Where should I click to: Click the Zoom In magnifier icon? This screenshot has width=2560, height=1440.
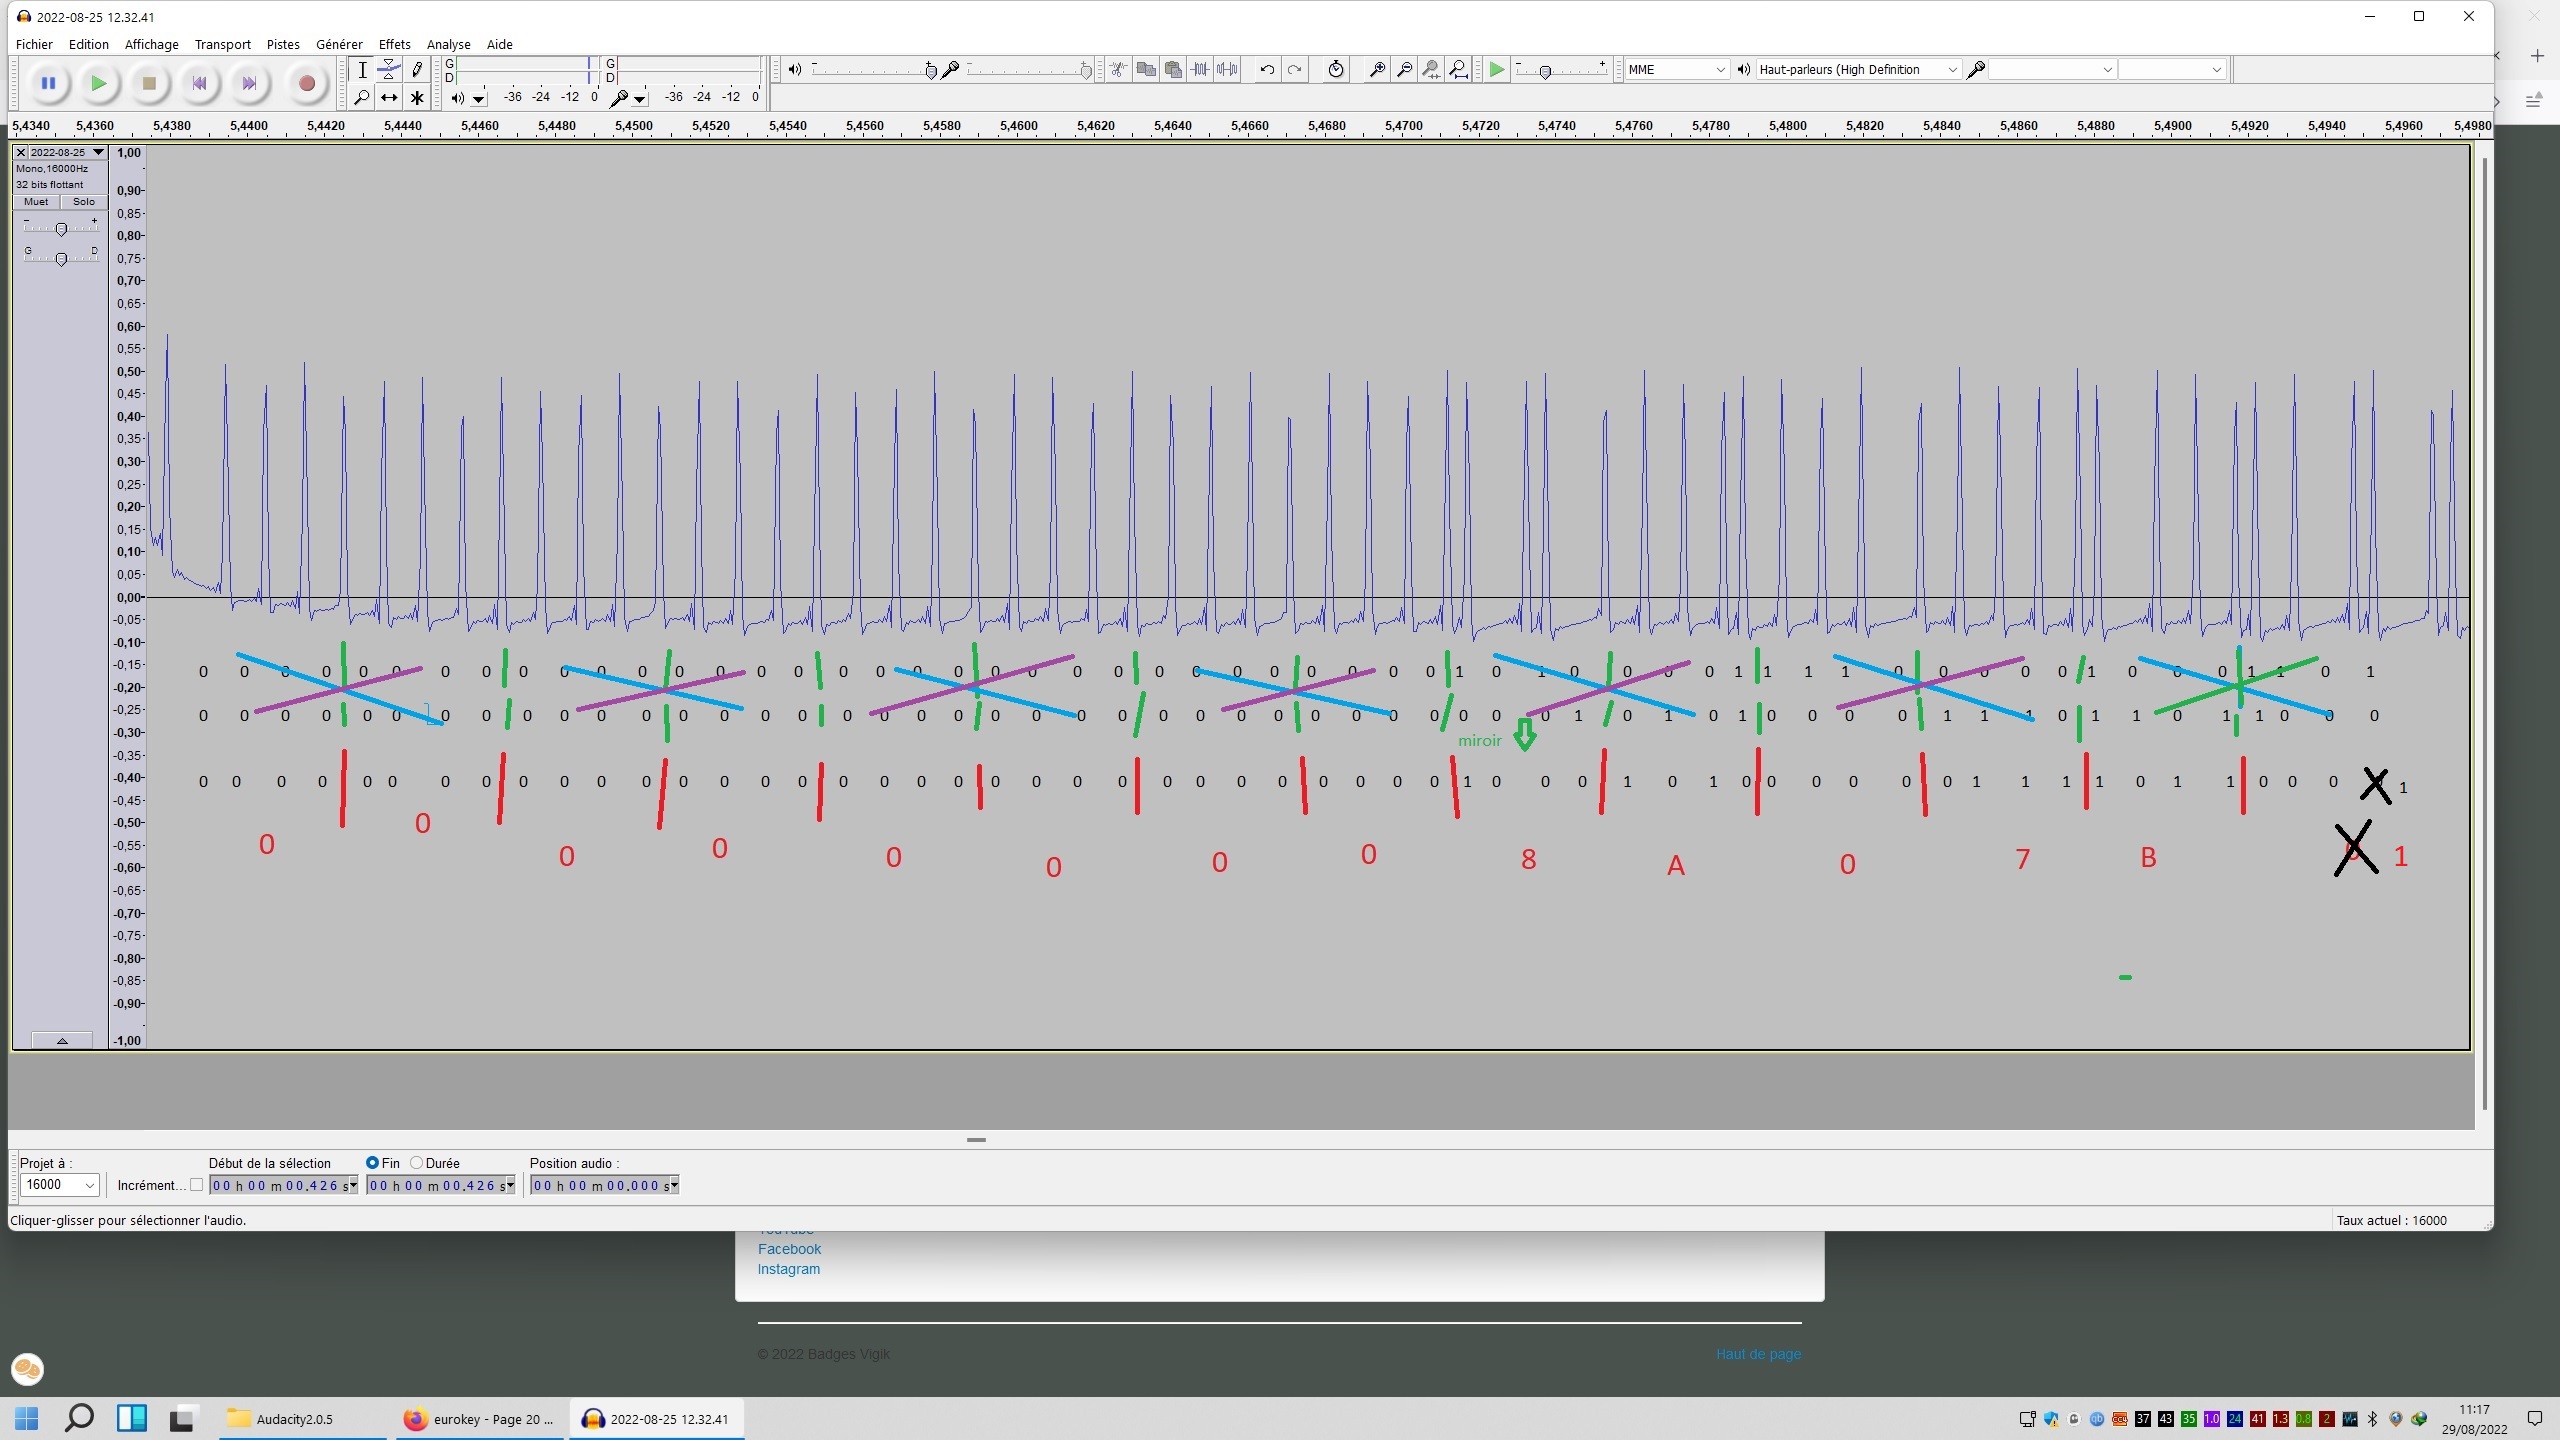1377,69
